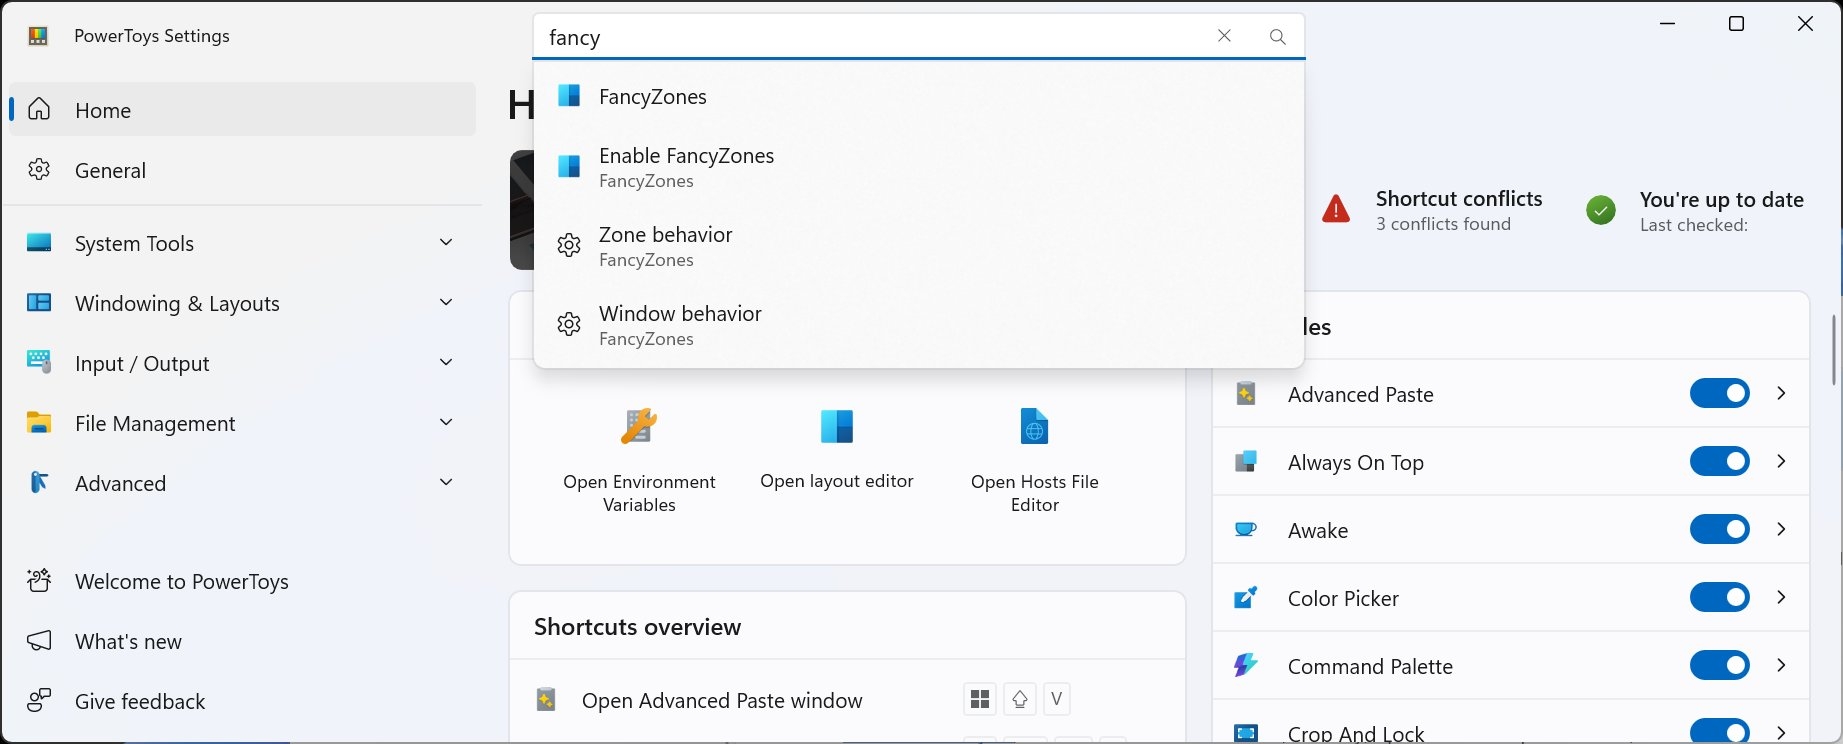Click the Open Environment Variables wrench icon
Viewport: 1843px width, 744px height.
(x=639, y=426)
